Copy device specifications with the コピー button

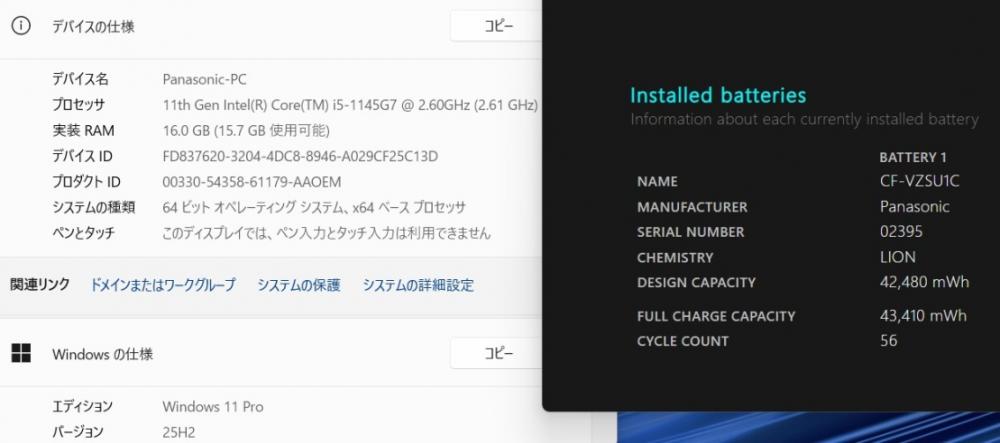[x=496, y=27]
